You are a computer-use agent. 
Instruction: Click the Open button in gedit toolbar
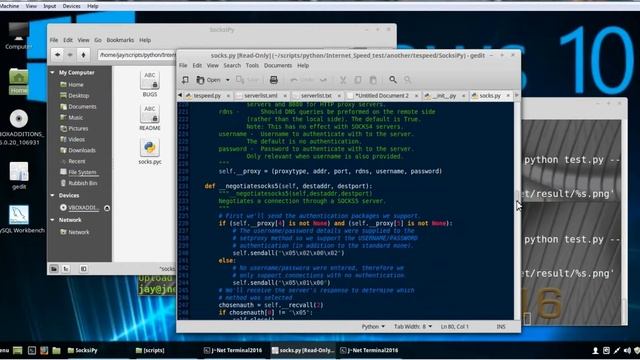click(x=209, y=80)
